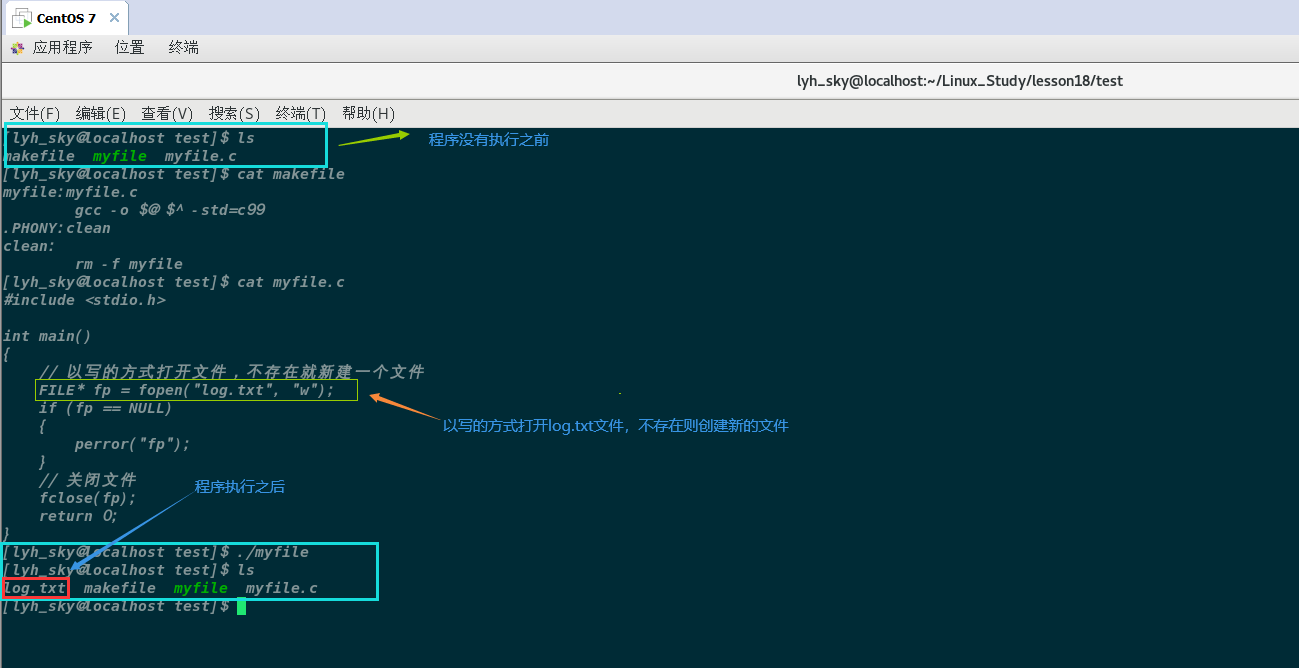Open the 文件(F) menu
Viewport: 1299px width, 668px height.
tap(35, 113)
